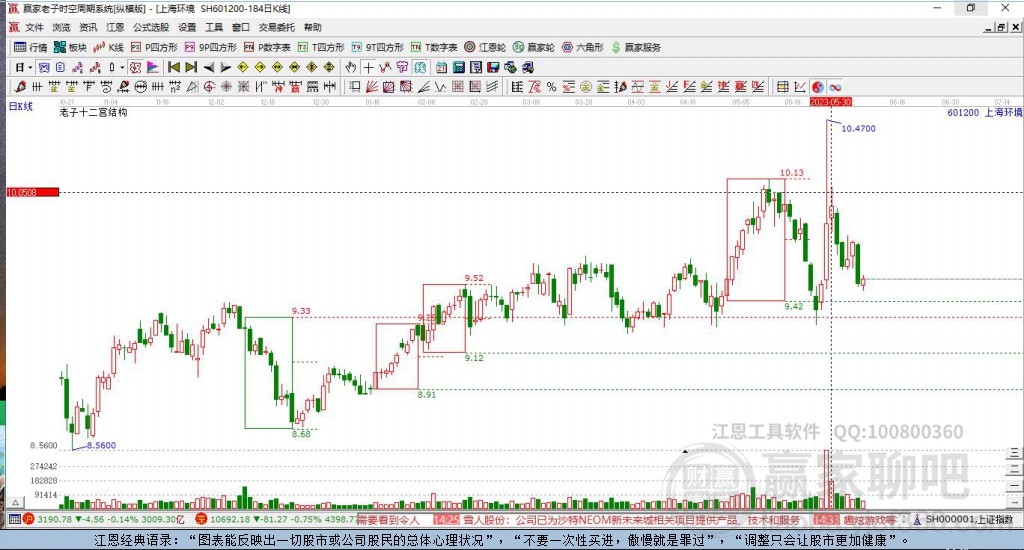Open the 工具 menu
The image size is (1024, 550).
tap(214, 27)
